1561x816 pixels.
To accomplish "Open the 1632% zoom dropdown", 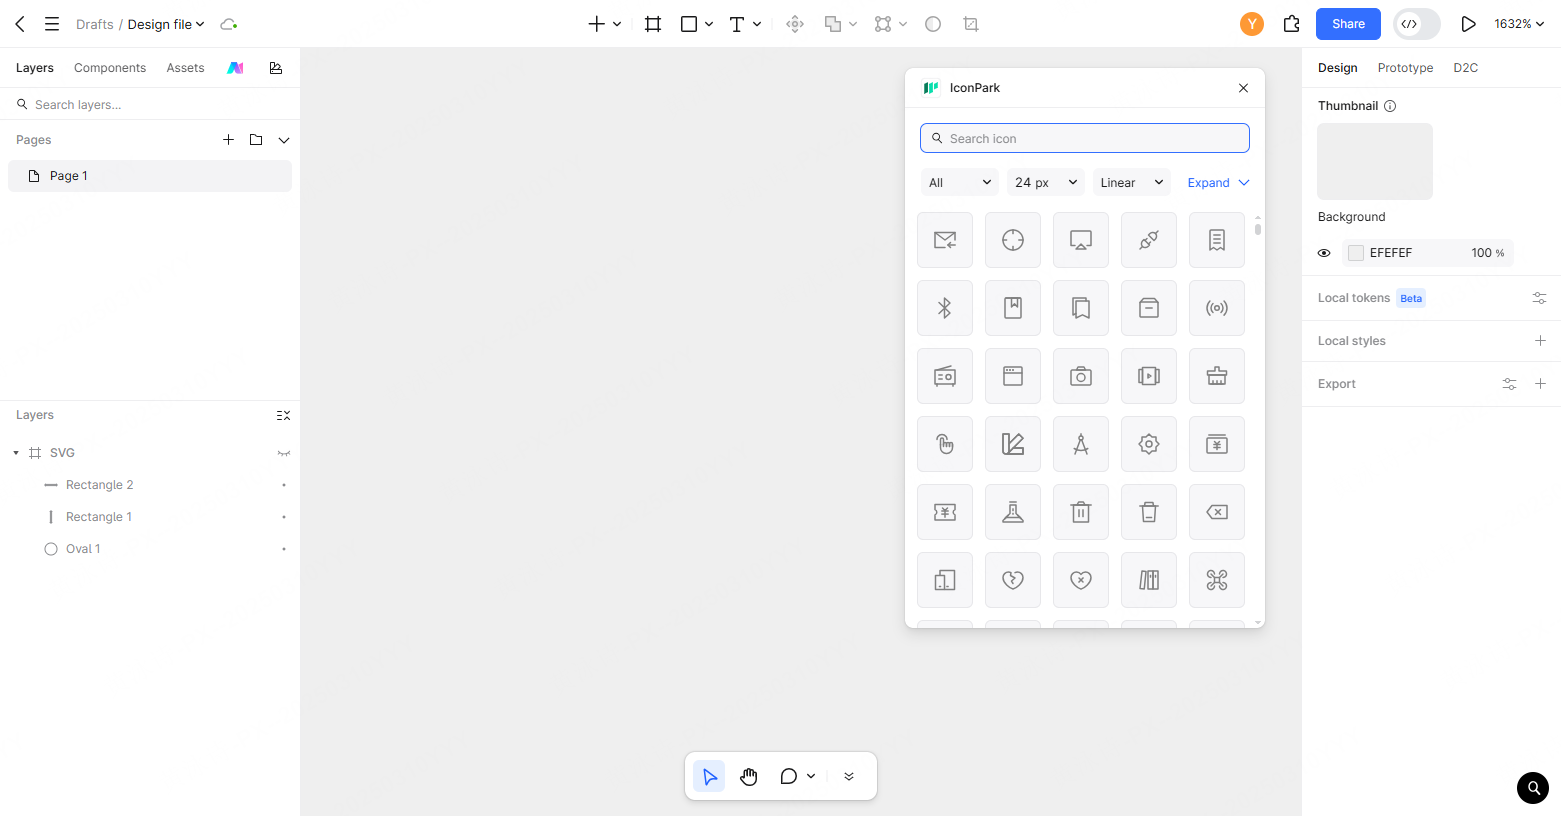I will [x=1519, y=24].
